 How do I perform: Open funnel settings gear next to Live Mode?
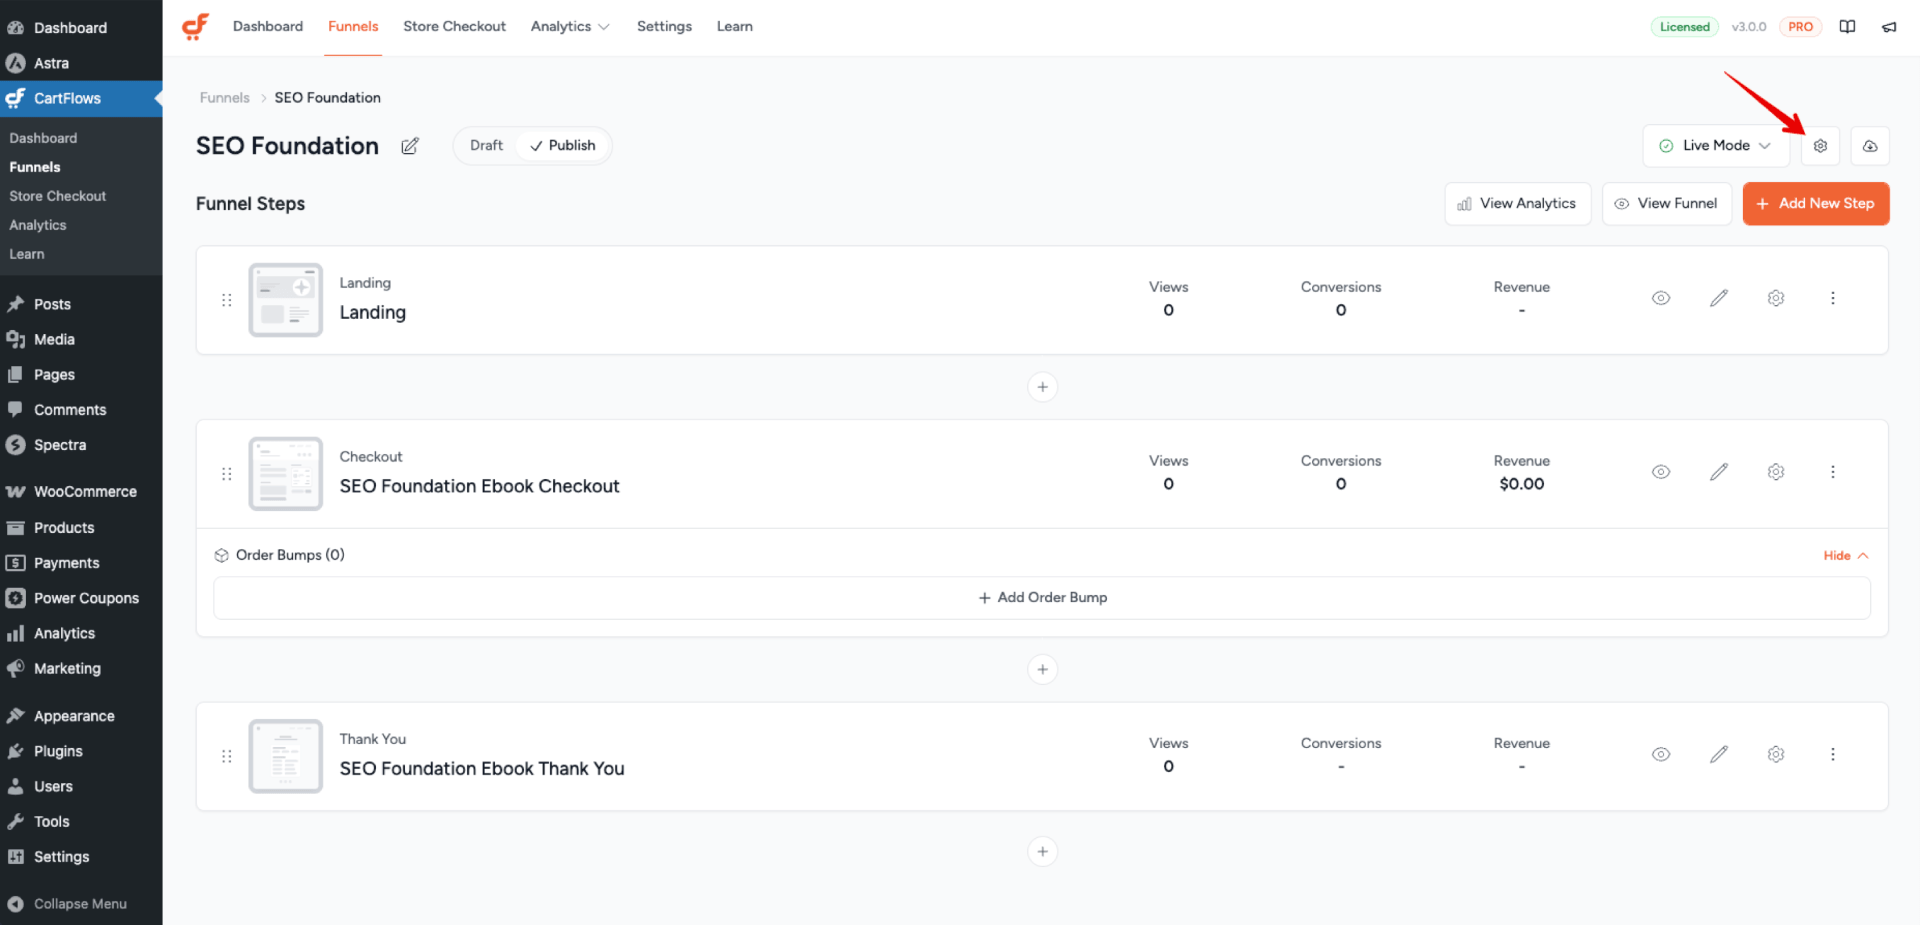click(x=1820, y=146)
